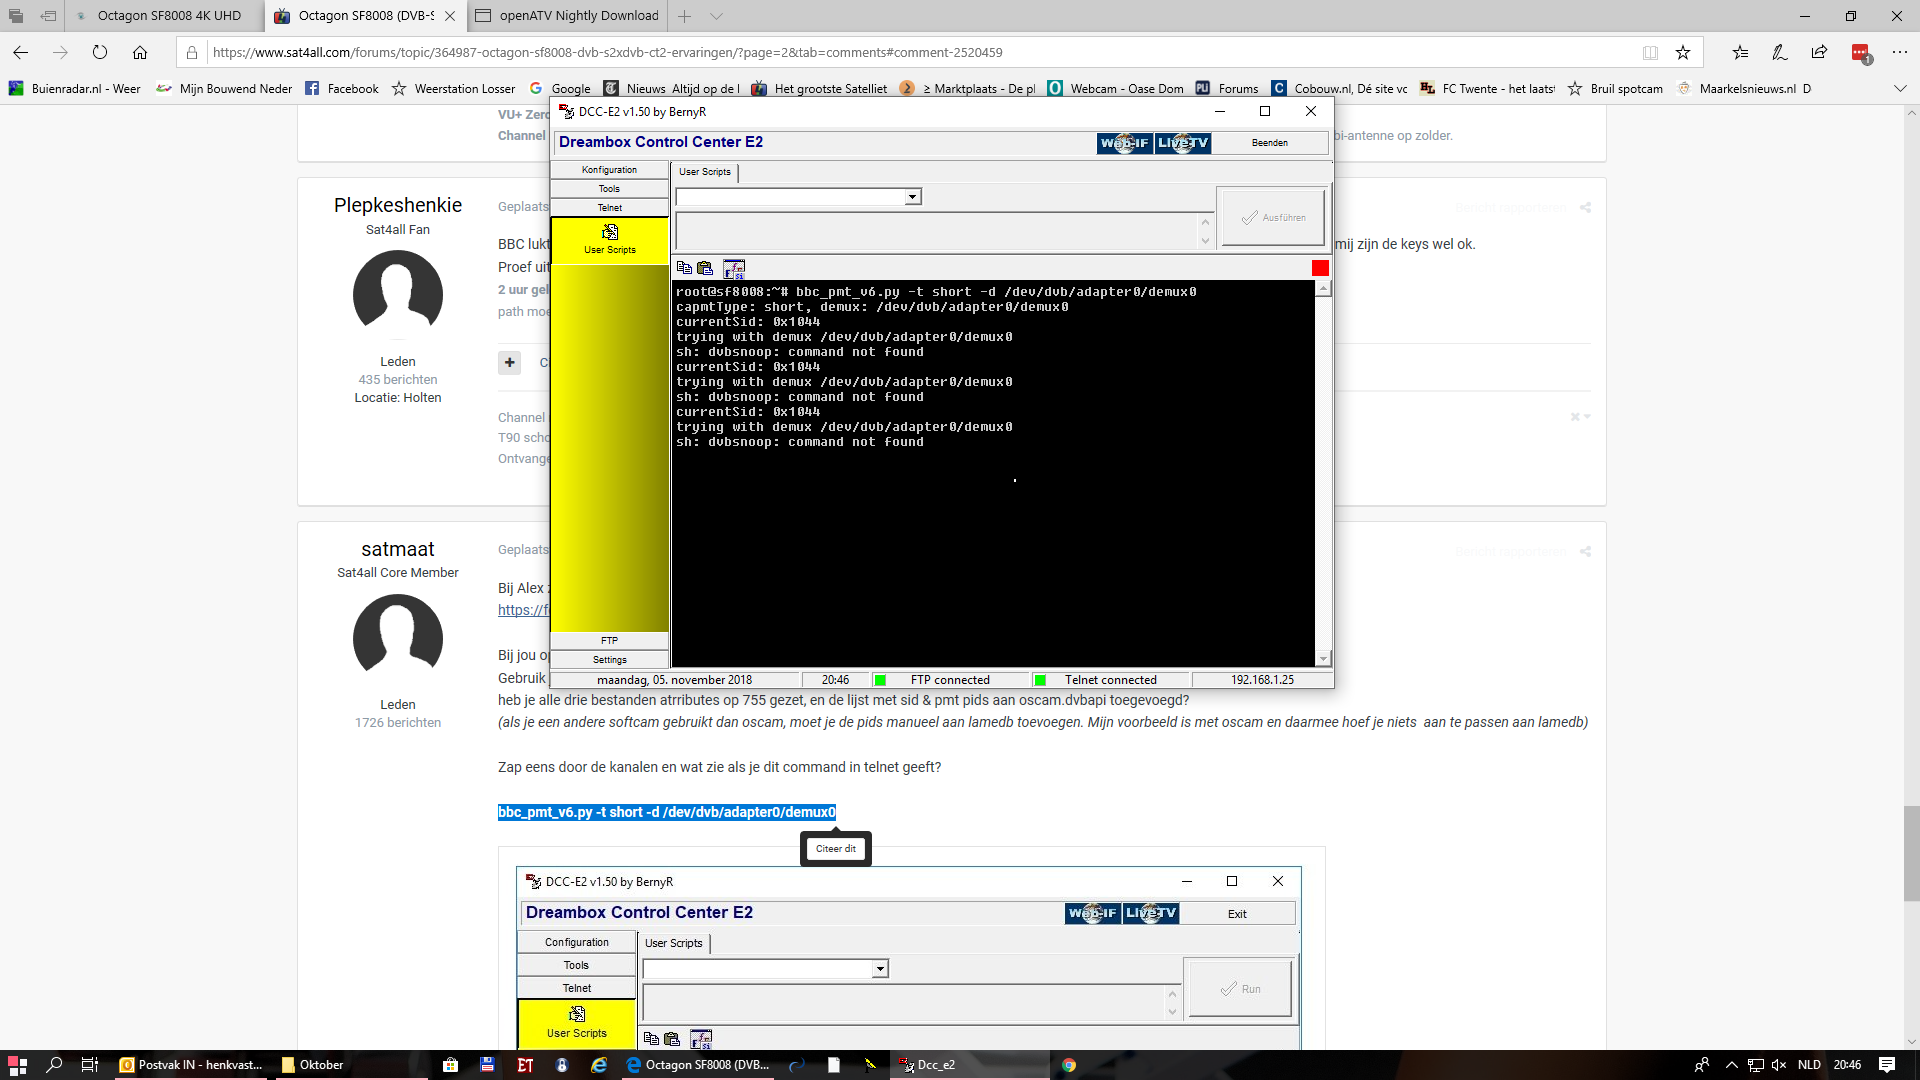
Task: Click share icon on Plepkeshenkie's post
Action: click(1585, 208)
